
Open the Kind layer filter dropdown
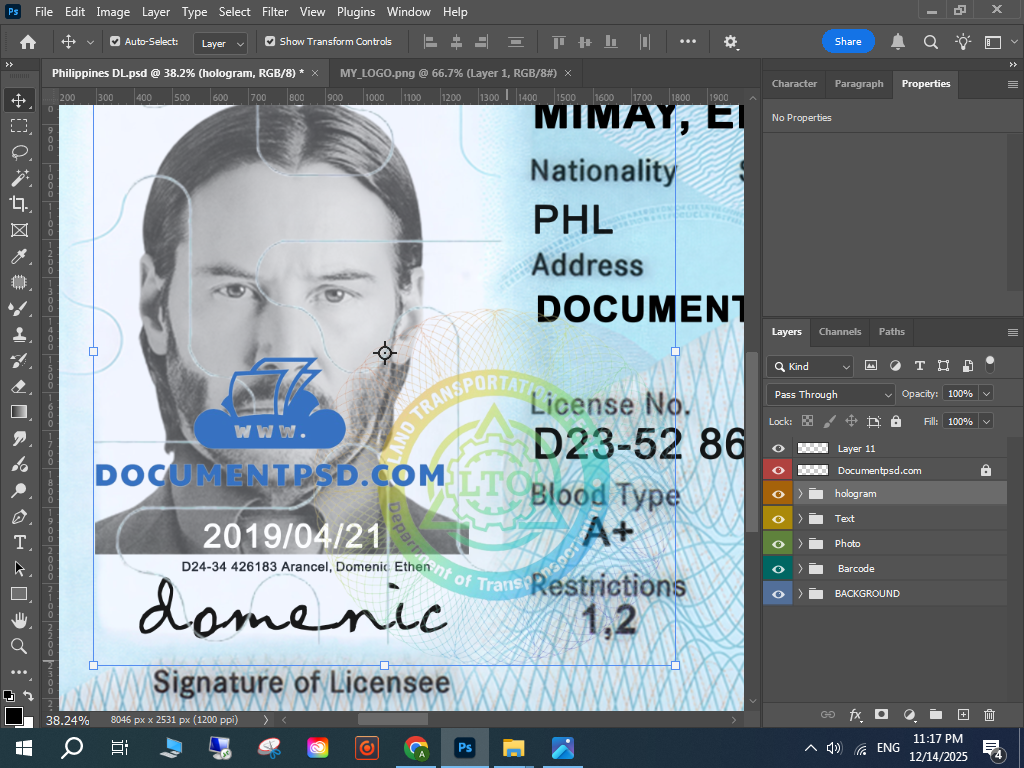tap(810, 366)
